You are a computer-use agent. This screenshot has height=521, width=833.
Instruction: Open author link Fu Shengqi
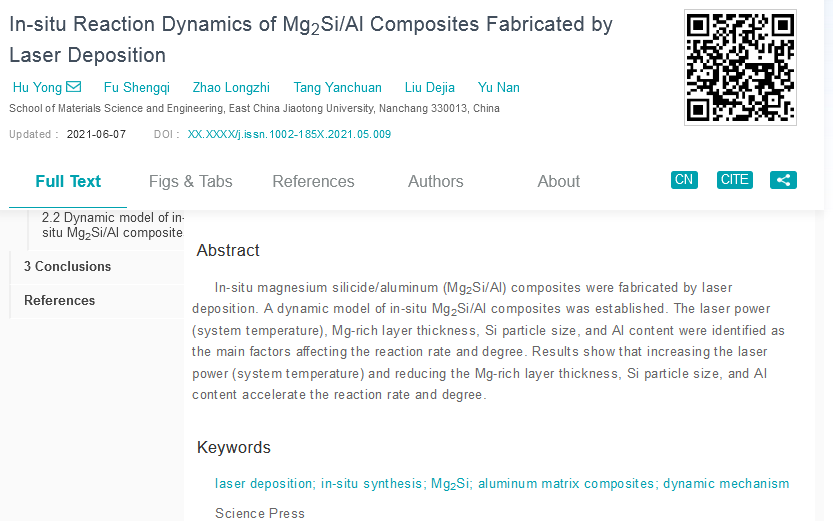(x=137, y=88)
